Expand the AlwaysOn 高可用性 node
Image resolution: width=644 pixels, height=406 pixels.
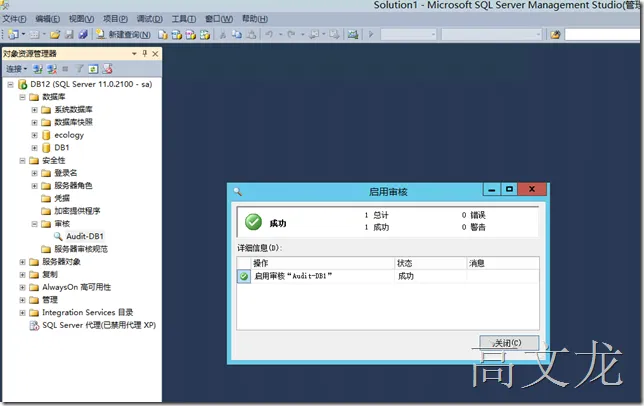[23, 287]
